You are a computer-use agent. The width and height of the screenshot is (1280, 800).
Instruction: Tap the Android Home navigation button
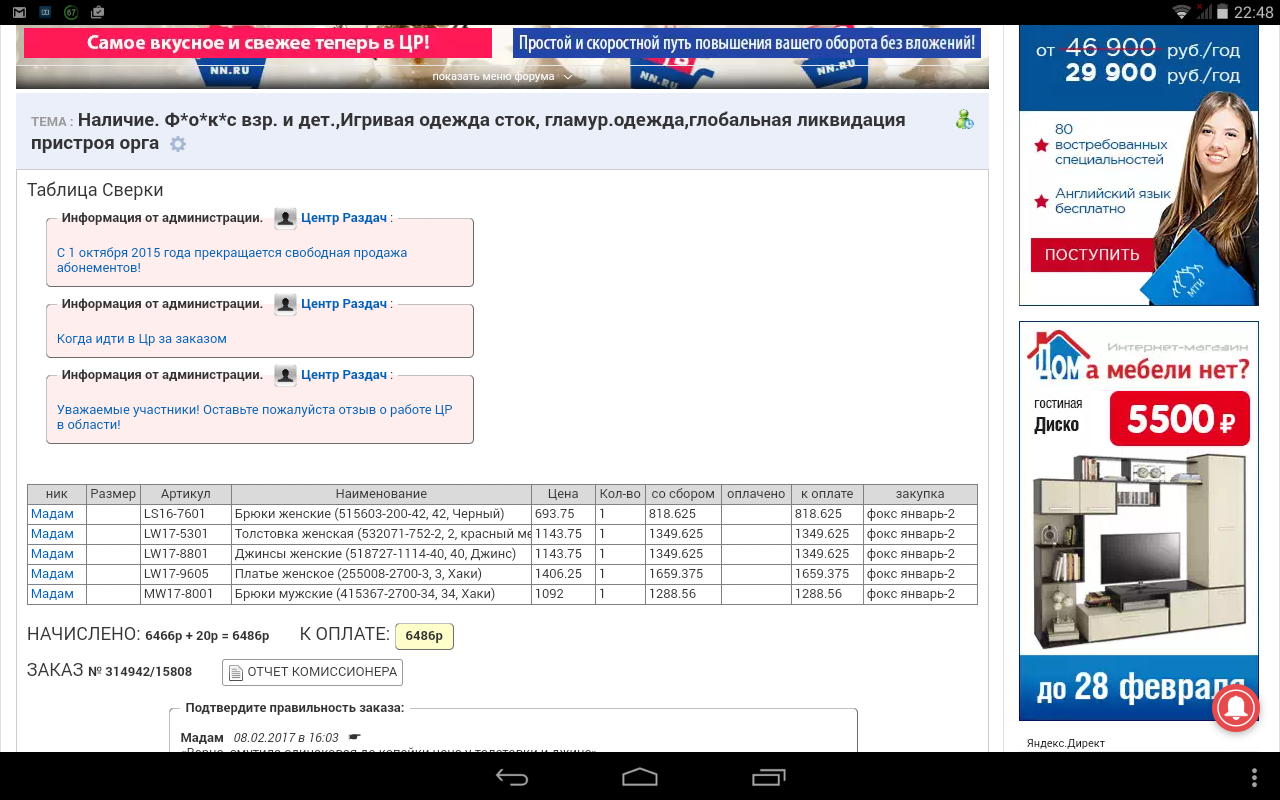click(640, 777)
